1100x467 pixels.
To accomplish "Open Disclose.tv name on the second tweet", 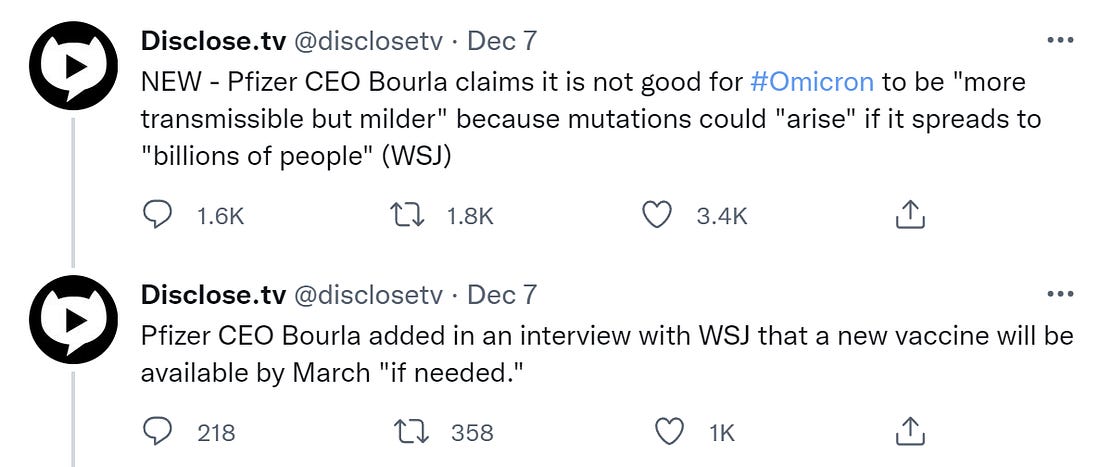I will coord(211,295).
